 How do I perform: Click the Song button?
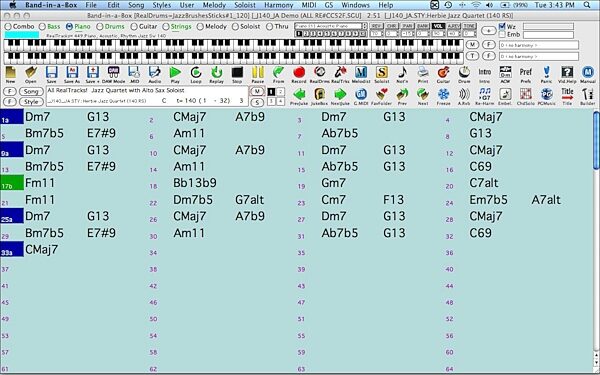click(x=31, y=91)
